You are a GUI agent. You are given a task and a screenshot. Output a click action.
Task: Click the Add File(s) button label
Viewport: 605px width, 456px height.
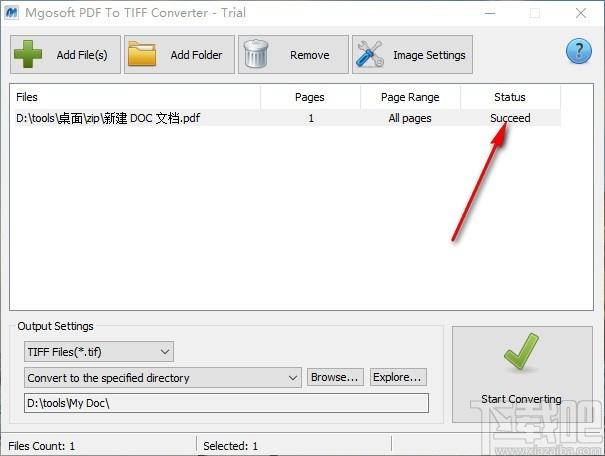(x=82, y=55)
